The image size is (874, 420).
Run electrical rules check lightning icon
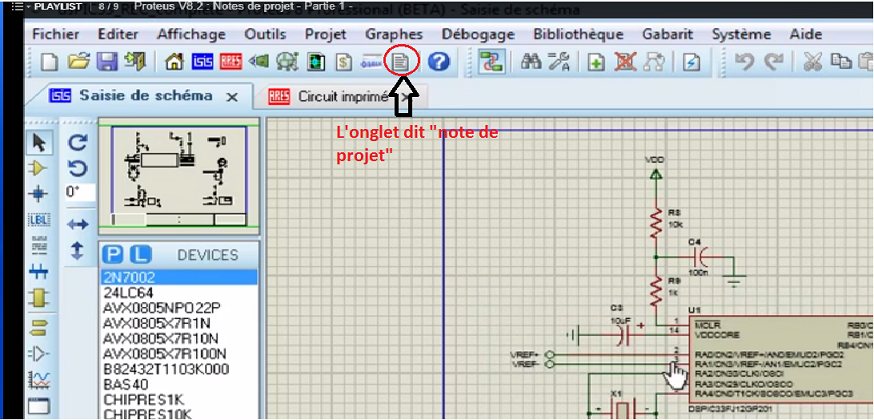(691, 62)
